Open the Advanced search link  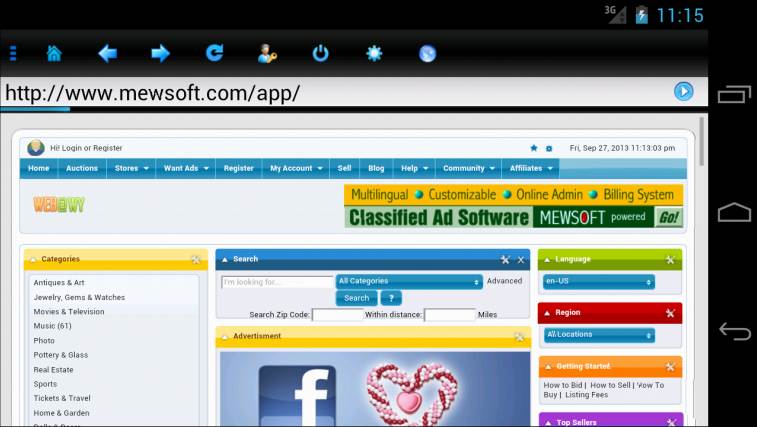505,281
